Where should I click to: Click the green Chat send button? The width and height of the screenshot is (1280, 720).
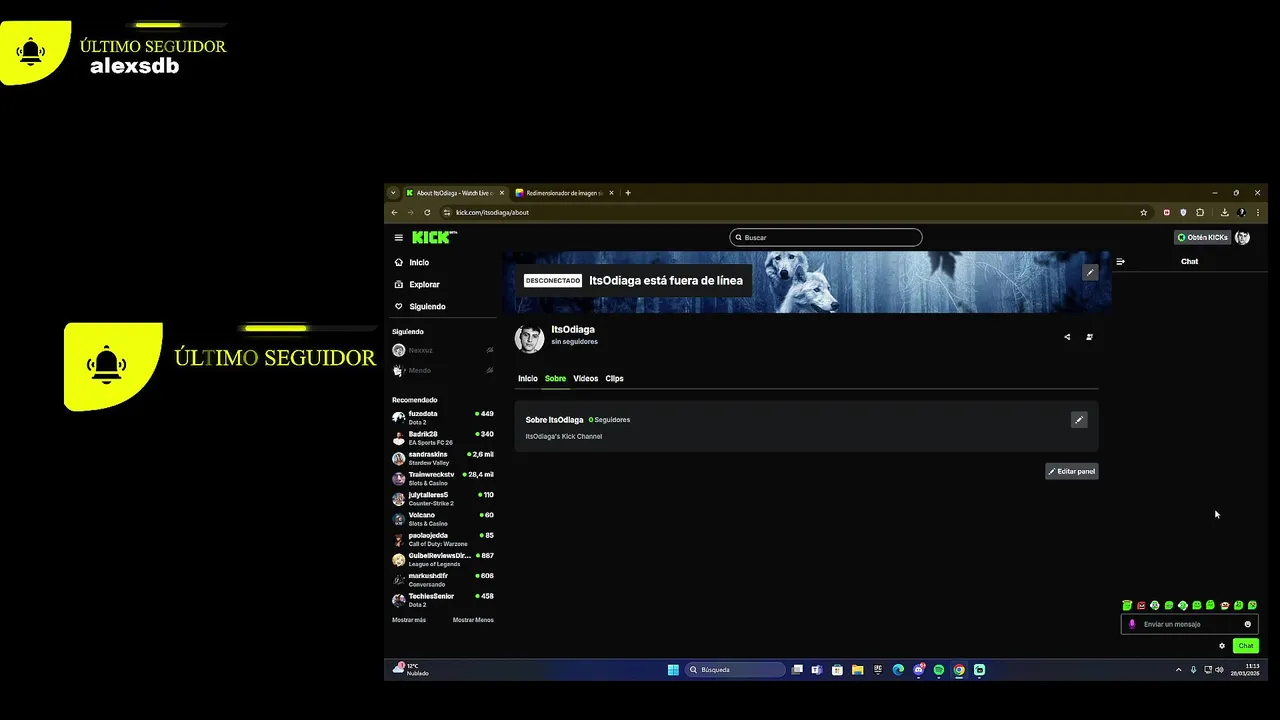tap(1245, 646)
